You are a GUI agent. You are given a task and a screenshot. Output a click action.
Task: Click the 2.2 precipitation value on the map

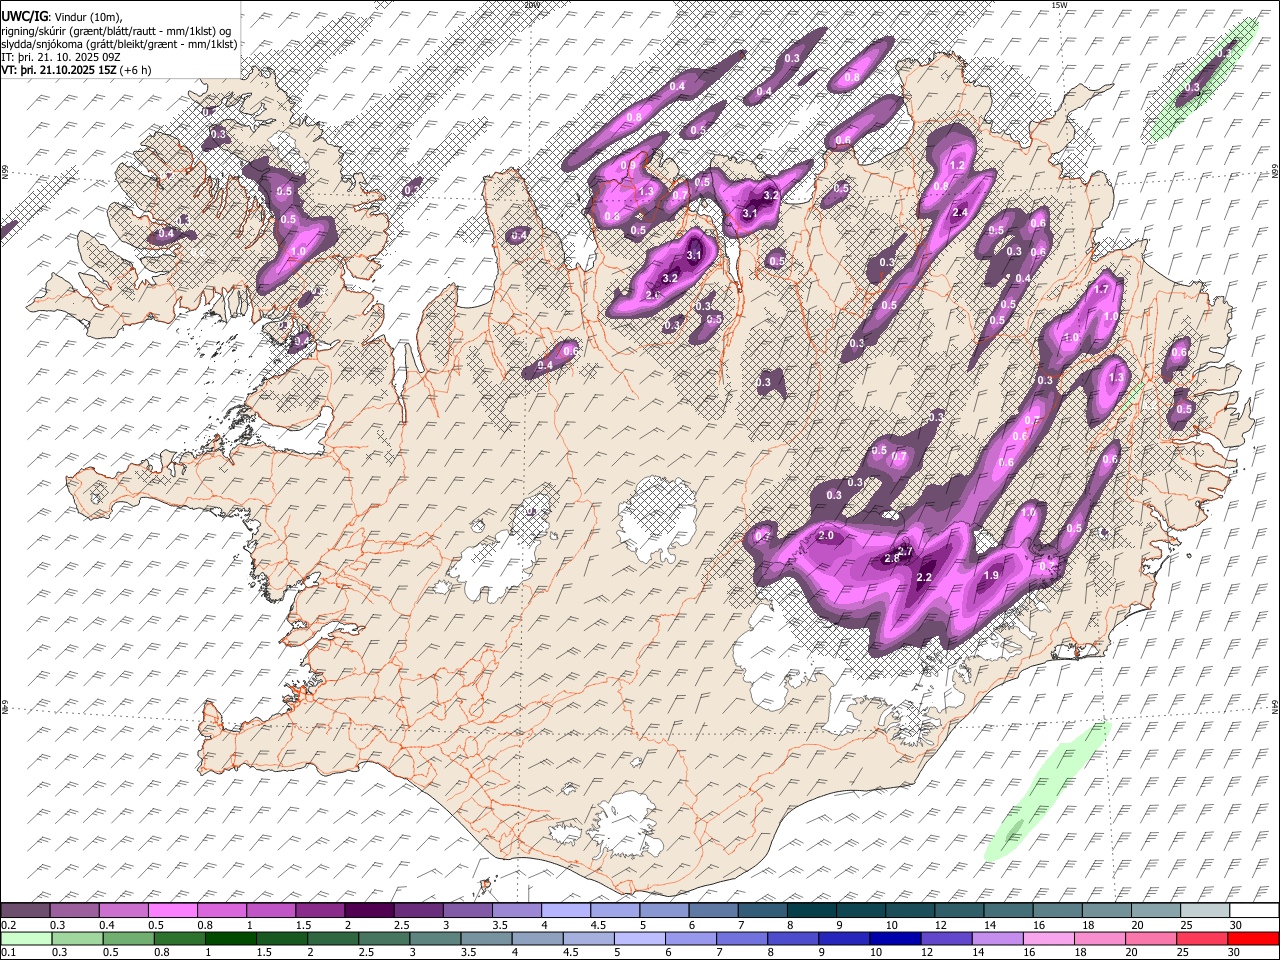point(924,577)
